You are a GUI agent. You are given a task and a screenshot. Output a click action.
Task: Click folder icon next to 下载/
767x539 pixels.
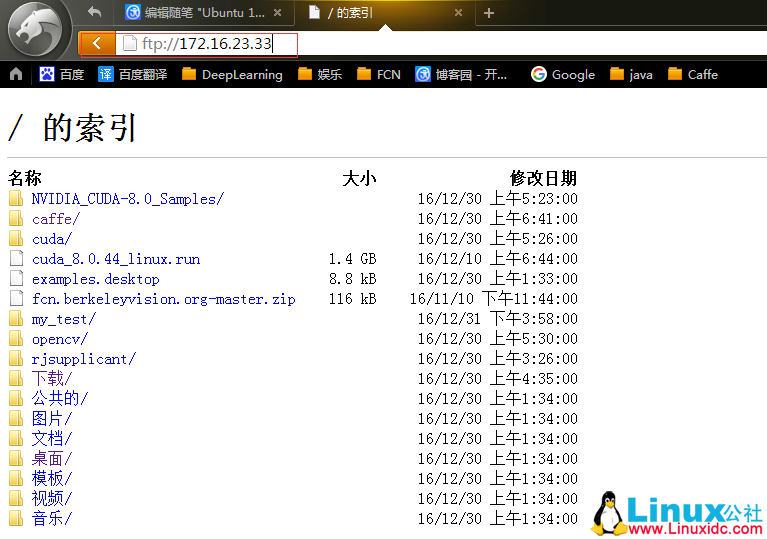click(x=16, y=378)
